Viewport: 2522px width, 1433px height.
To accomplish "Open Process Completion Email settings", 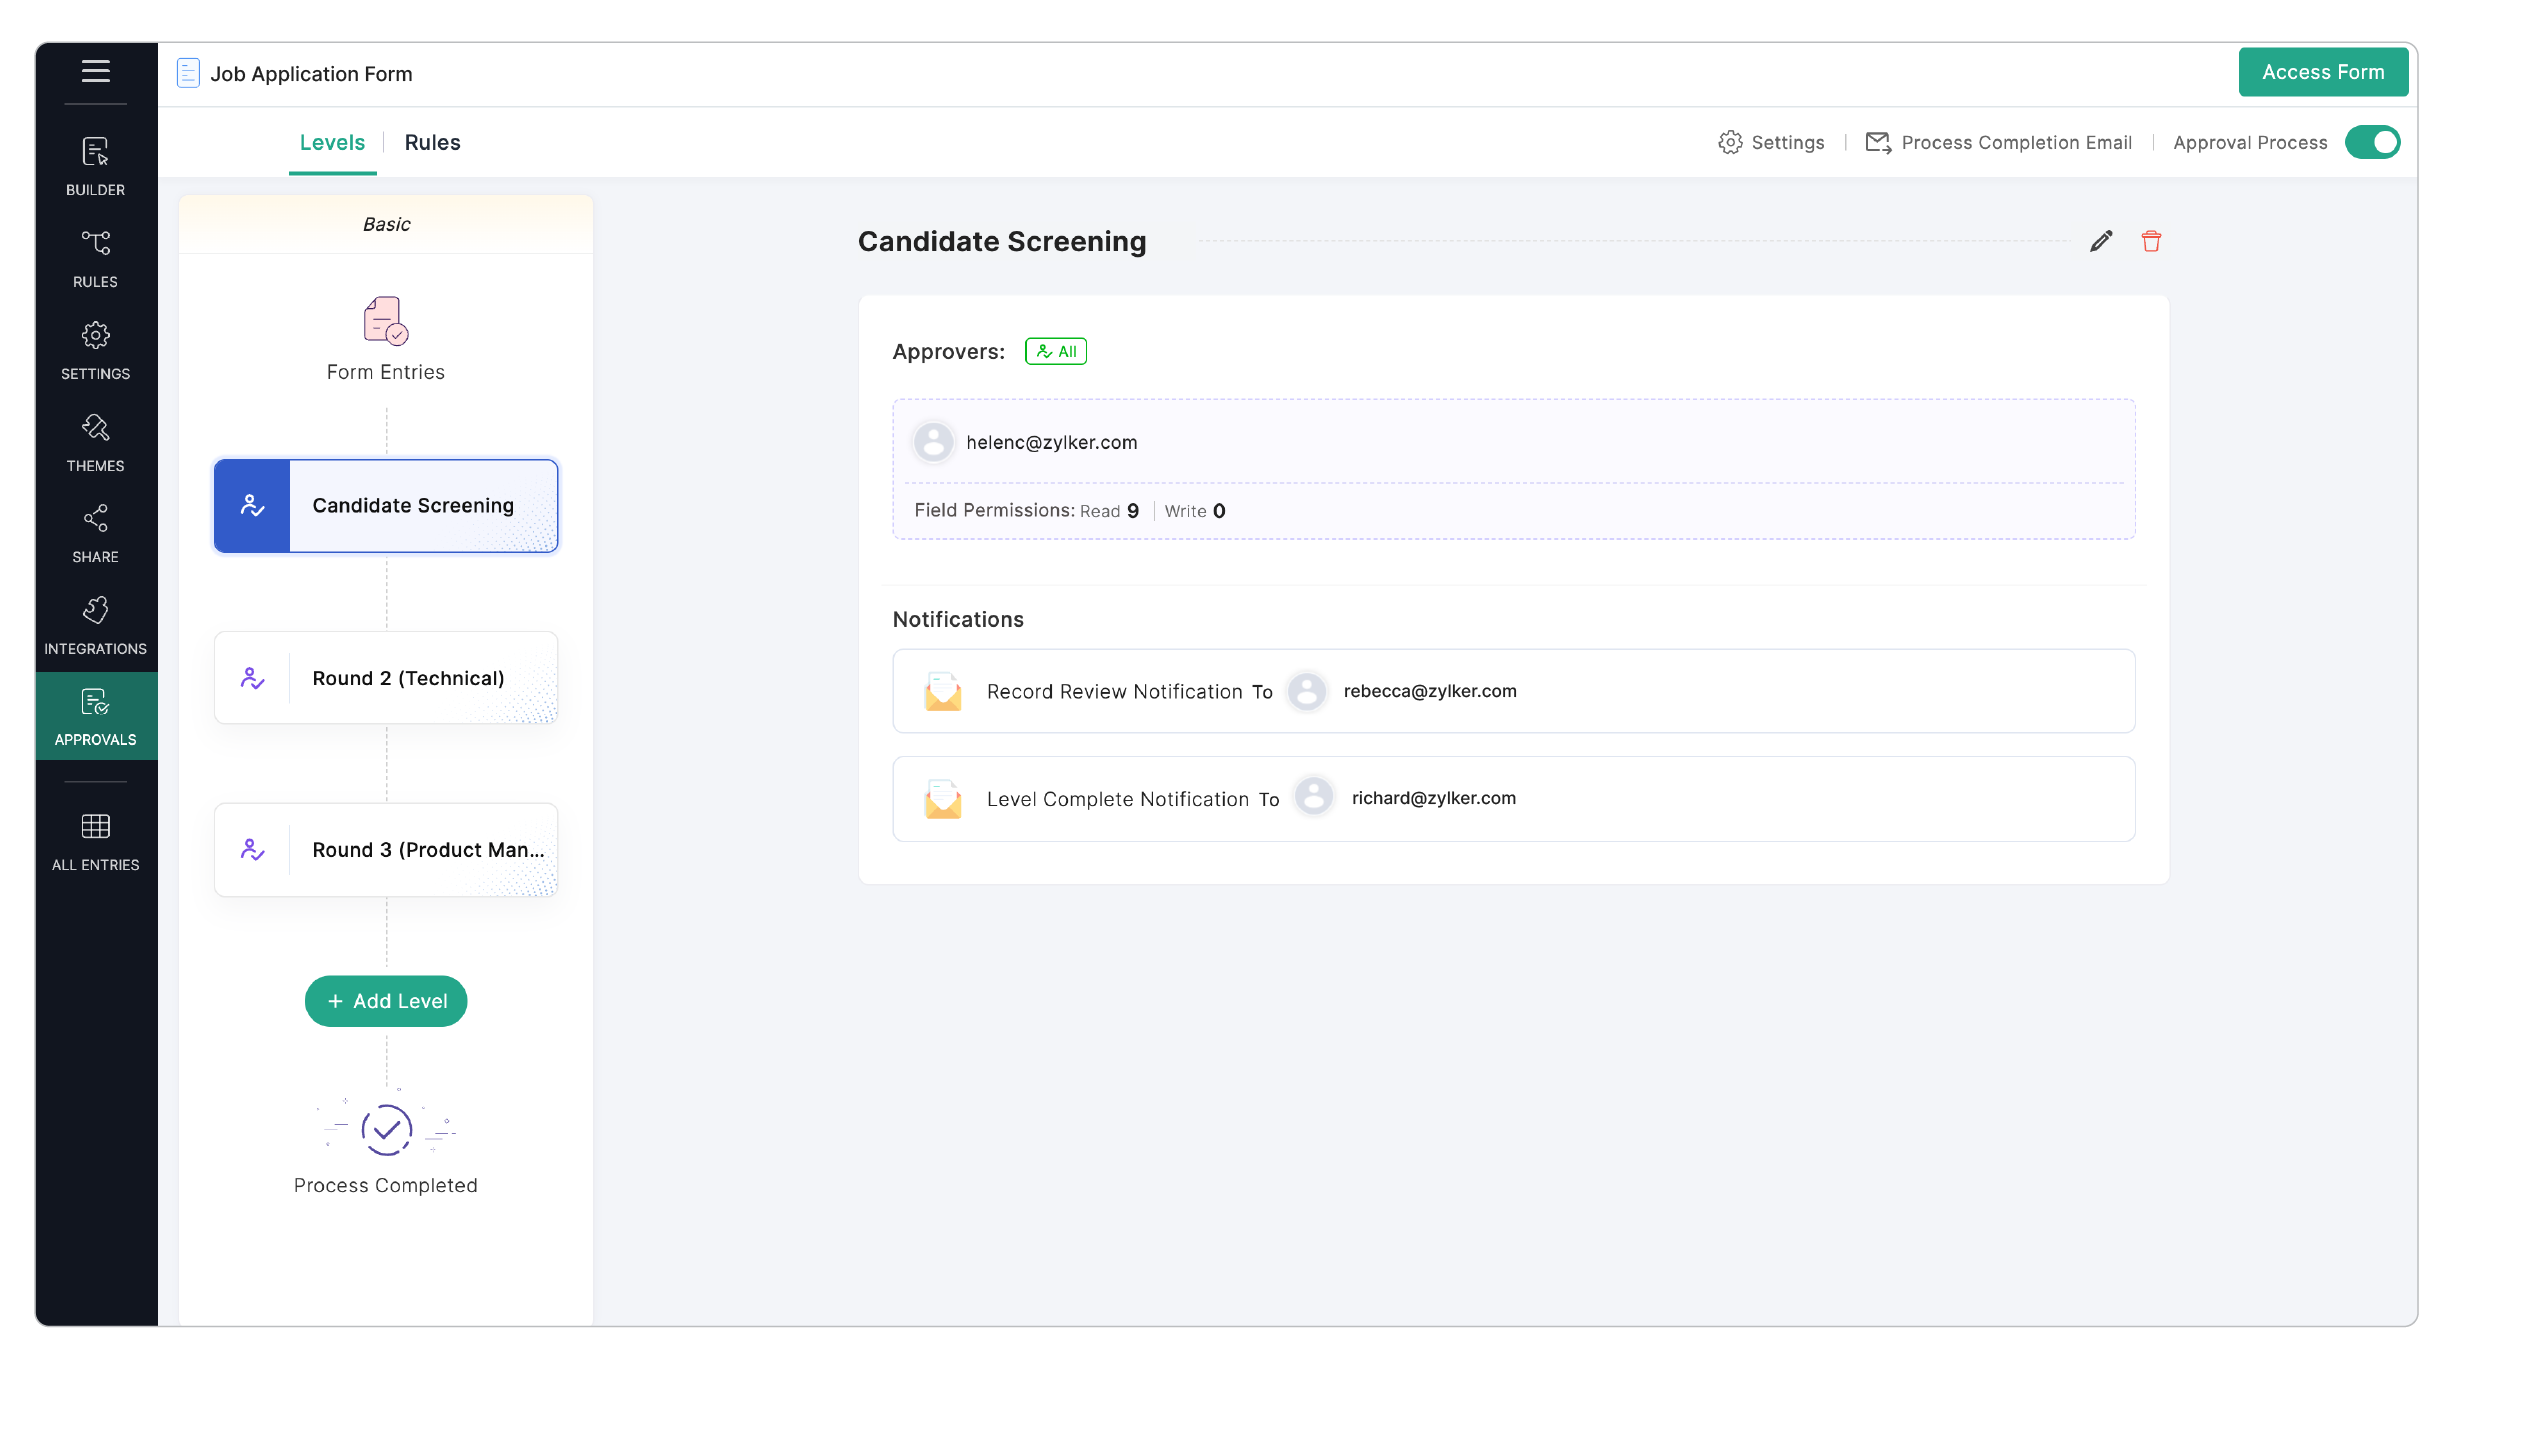I will click(1998, 142).
